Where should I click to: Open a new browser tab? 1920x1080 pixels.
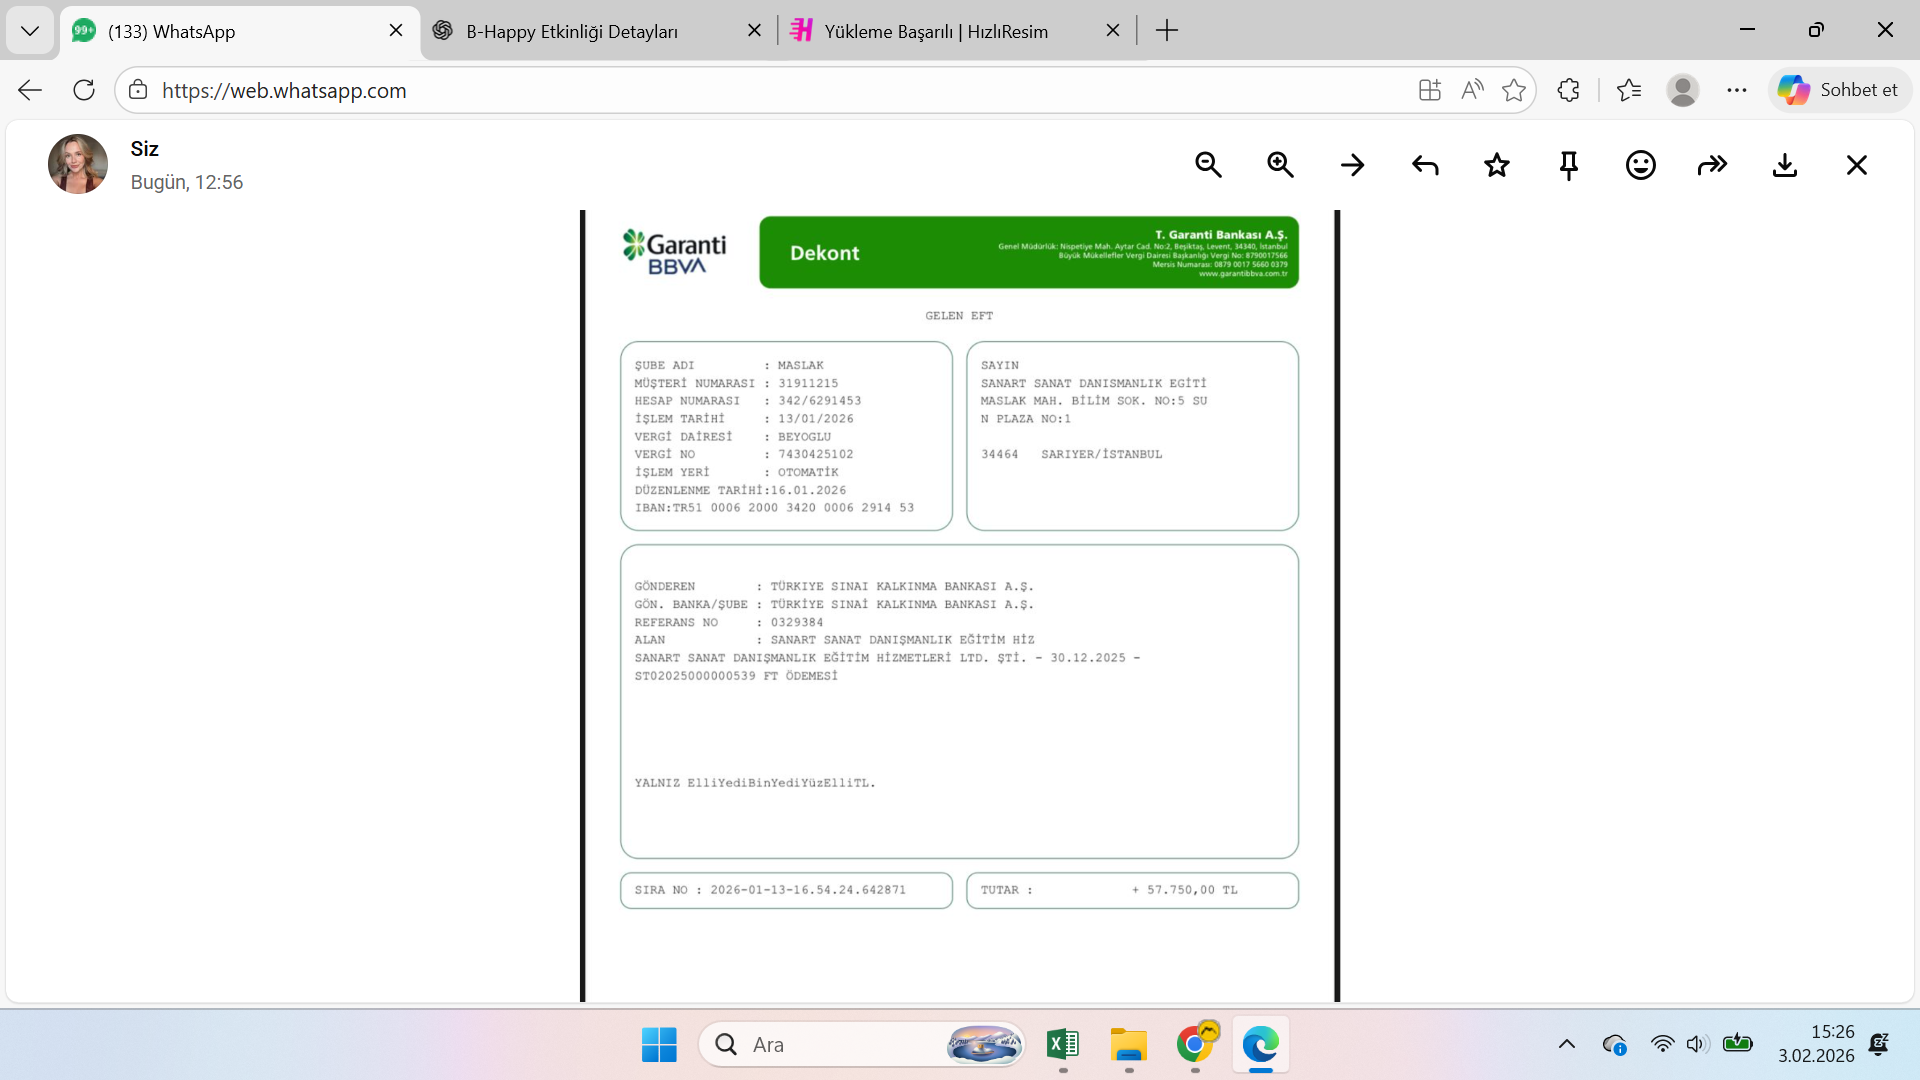pyautogui.click(x=1167, y=31)
